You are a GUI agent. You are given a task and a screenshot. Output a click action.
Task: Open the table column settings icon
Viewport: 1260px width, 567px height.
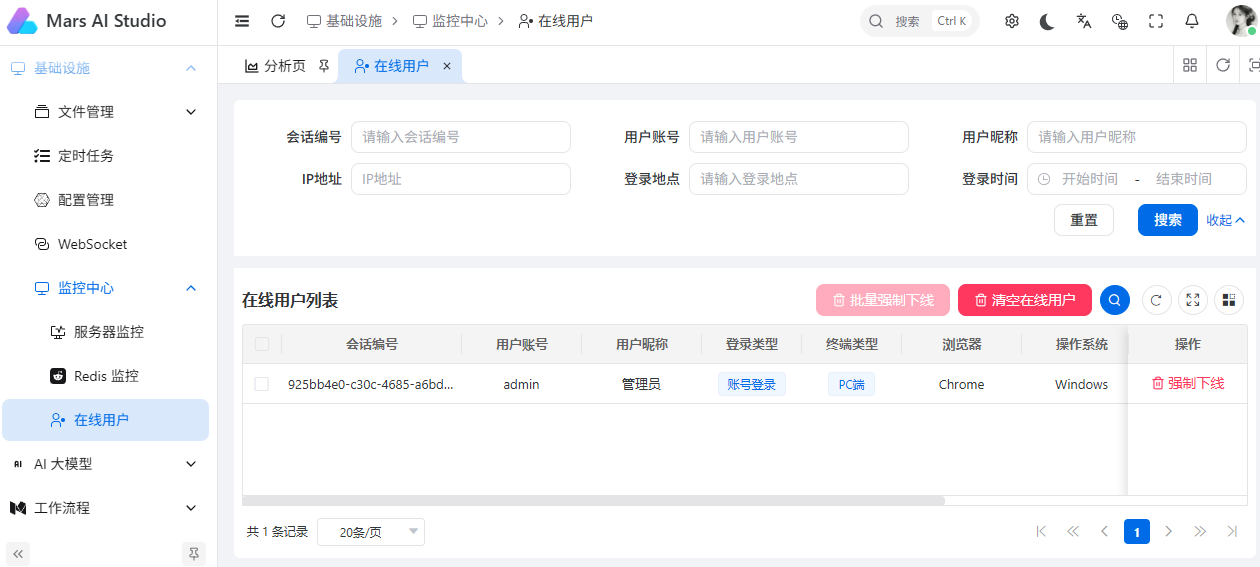(1228, 300)
